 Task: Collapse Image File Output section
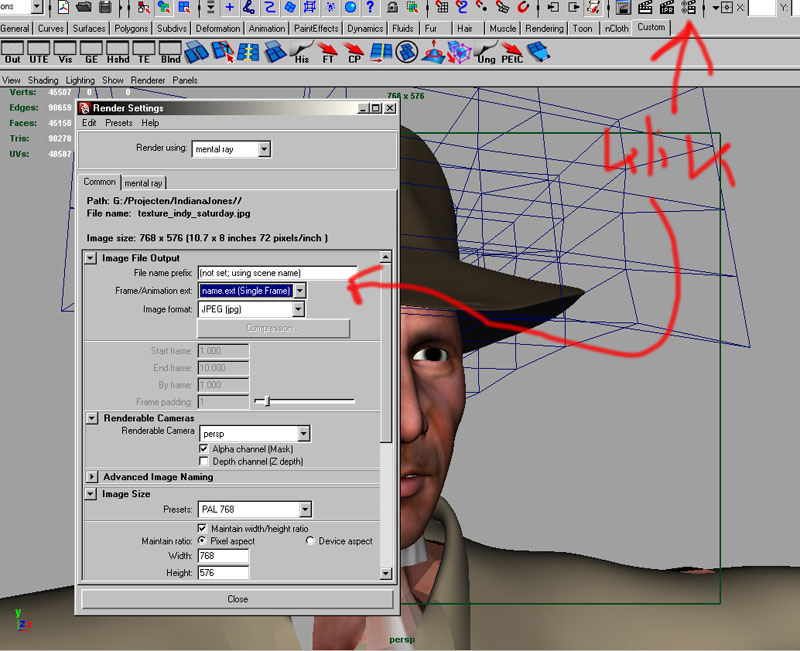(90, 258)
